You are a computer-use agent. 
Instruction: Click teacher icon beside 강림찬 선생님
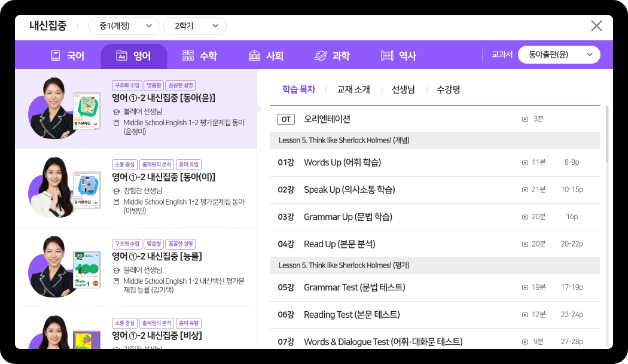coord(116,191)
